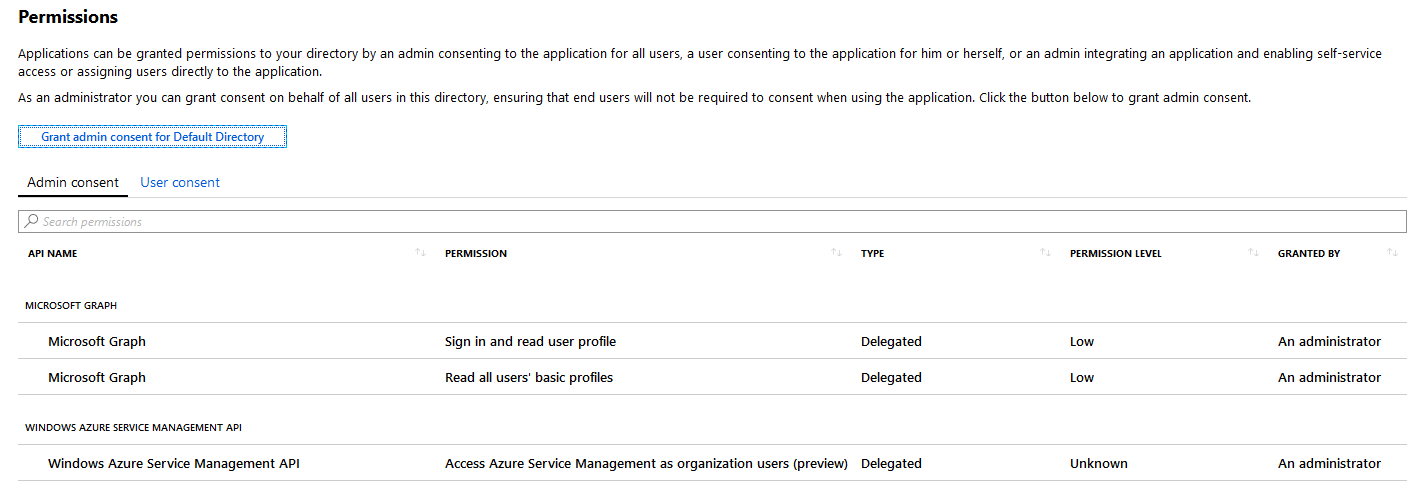
Task: Switch to the User consent tab
Action: (180, 182)
